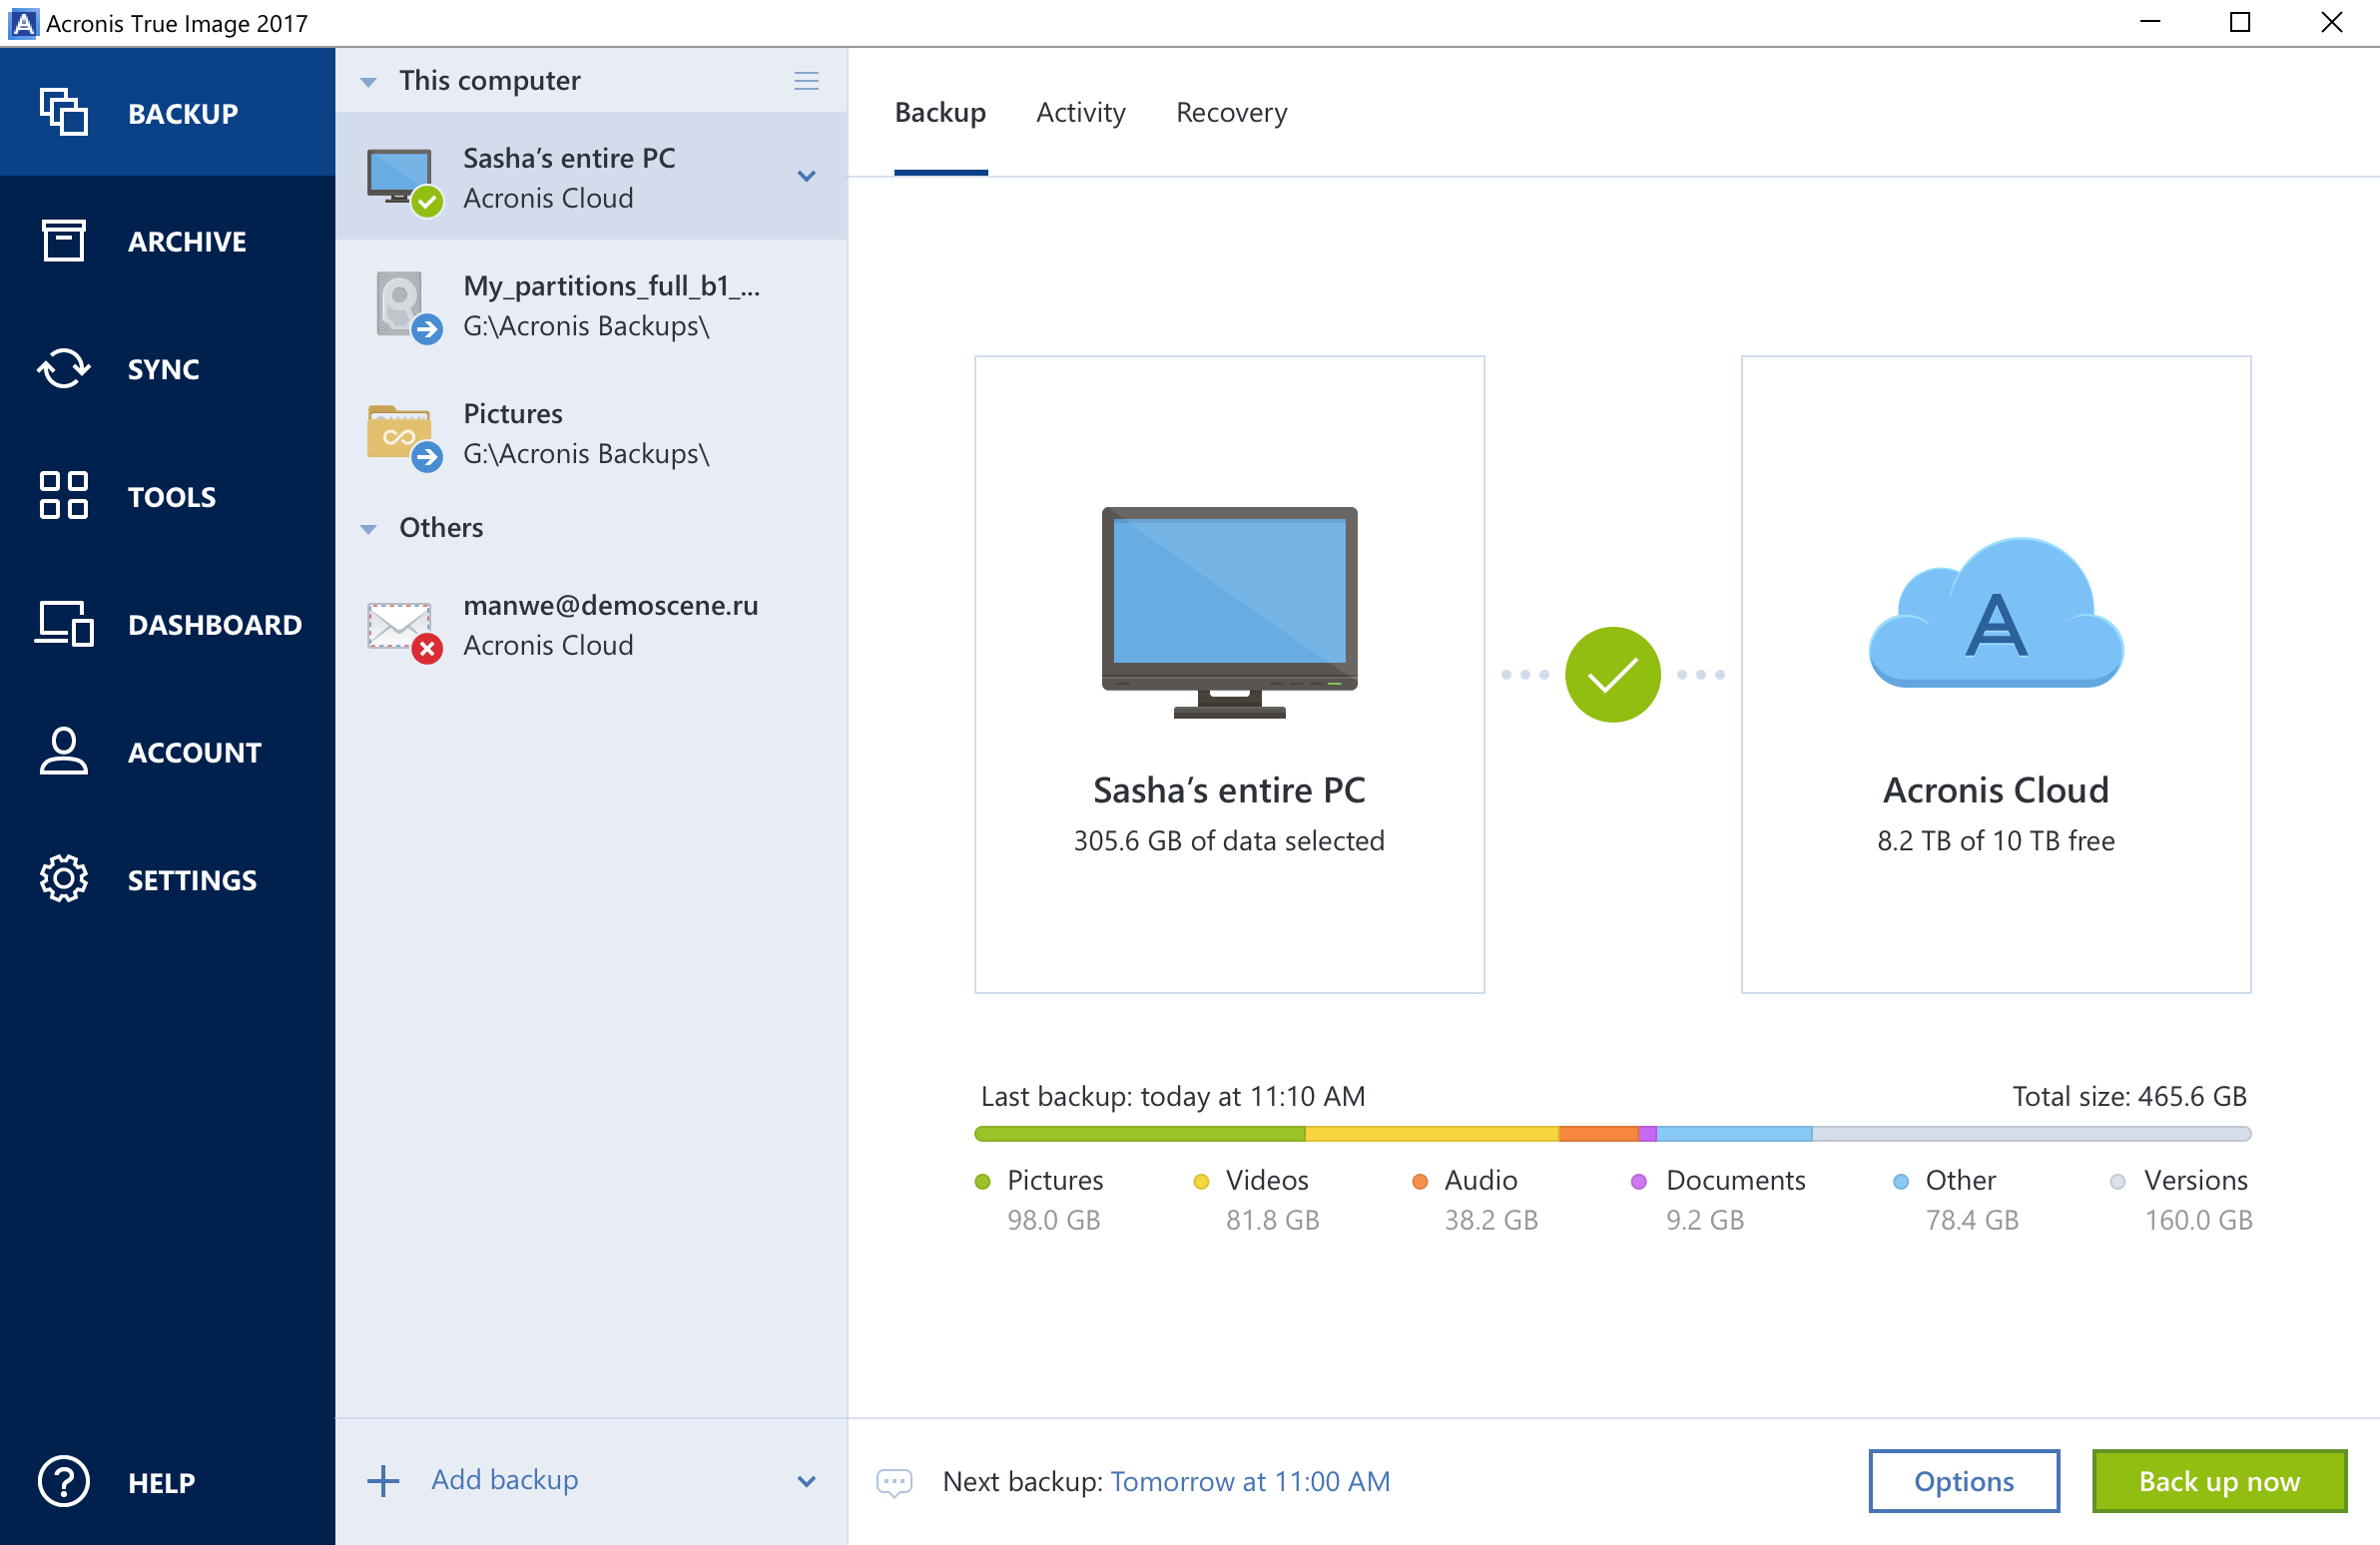This screenshot has width=2380, height=1545.
Task: Click the green checkmark status circle
Action: [x=1612, y=675]
